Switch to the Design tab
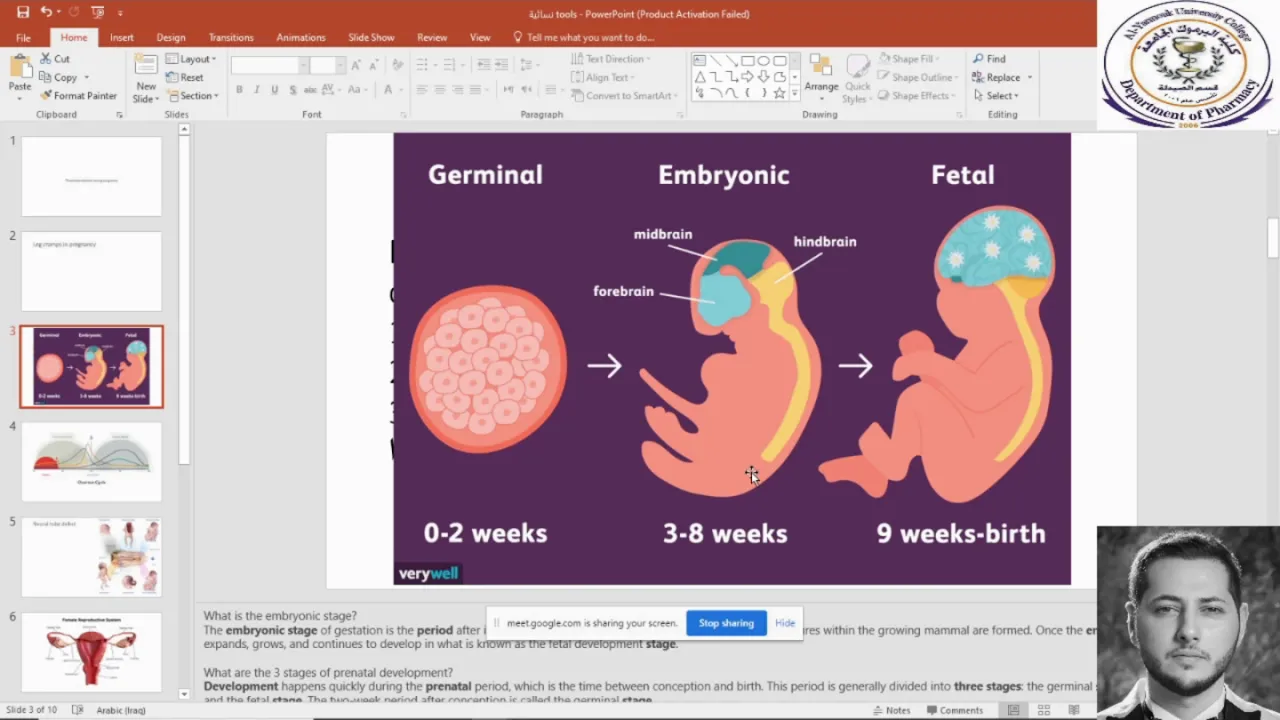 coord(171,37)
